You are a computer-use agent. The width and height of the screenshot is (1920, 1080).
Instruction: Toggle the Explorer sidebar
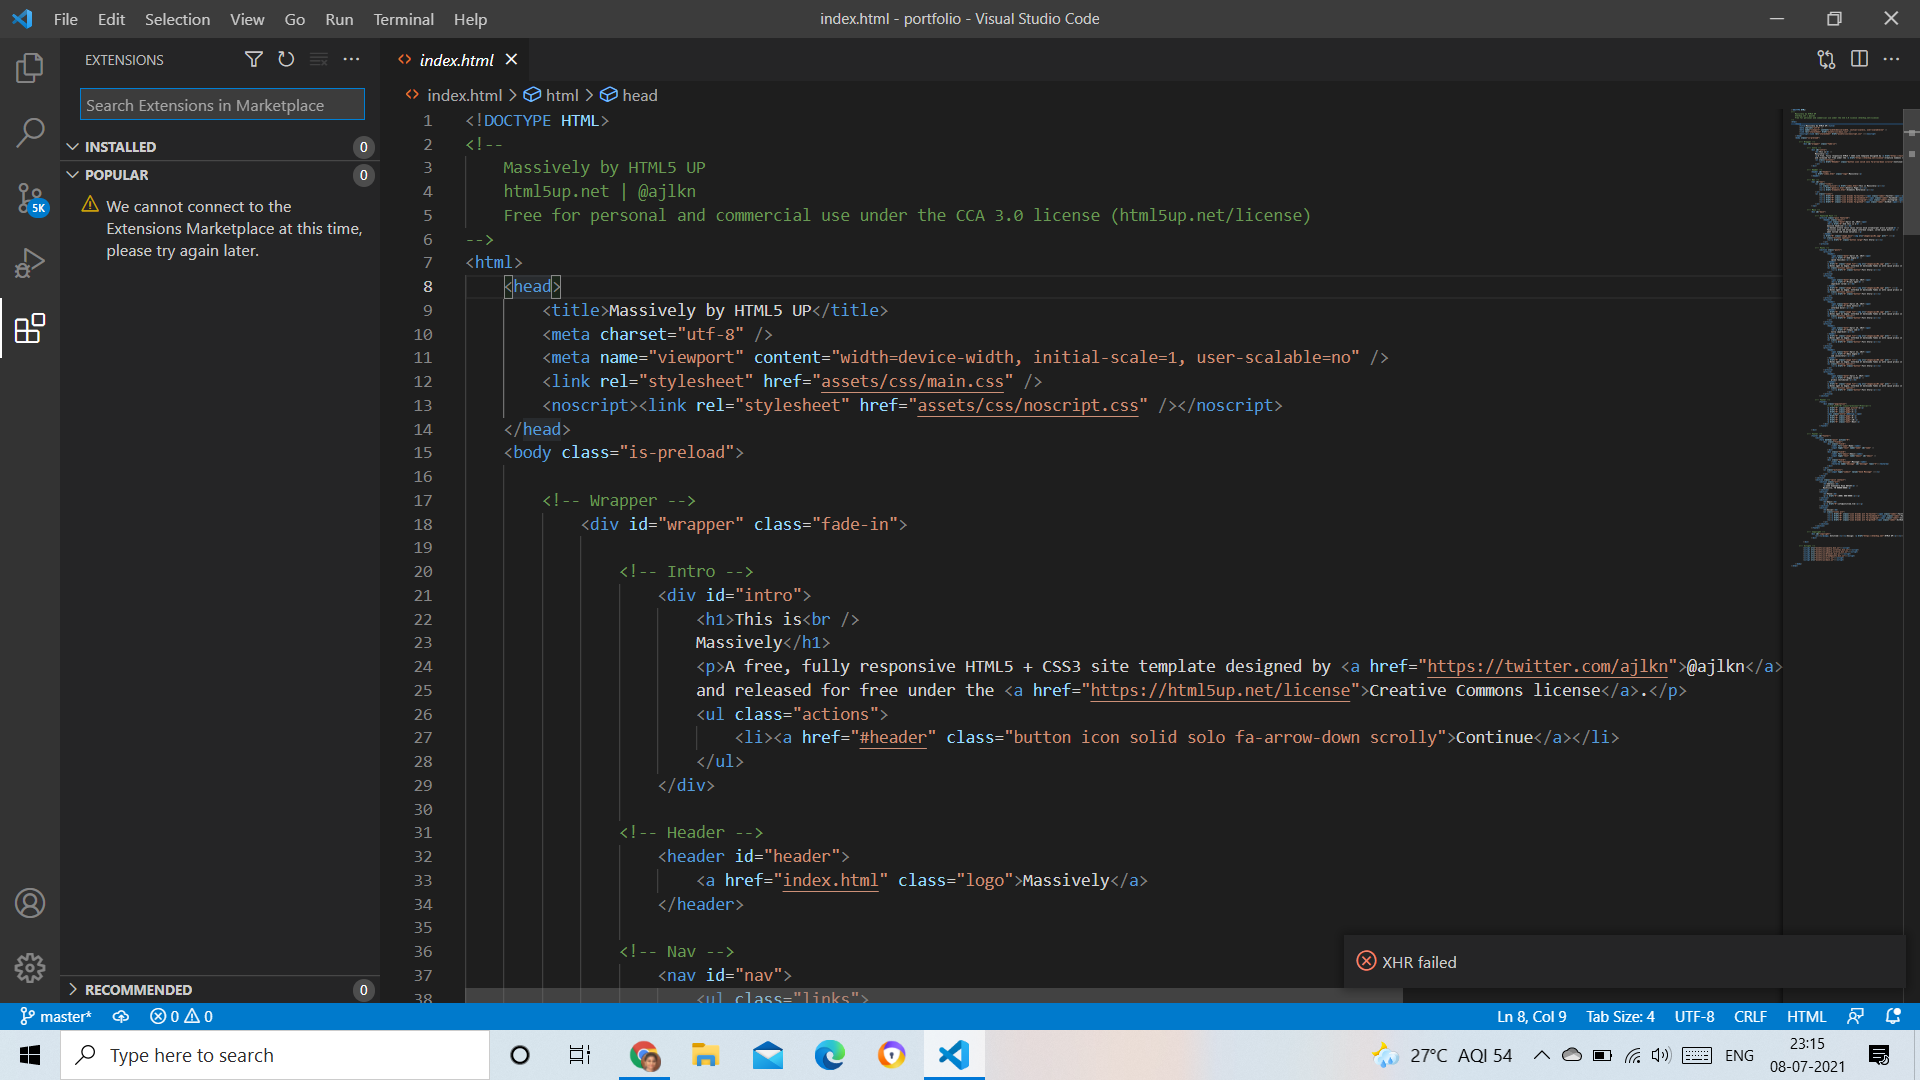30,67
